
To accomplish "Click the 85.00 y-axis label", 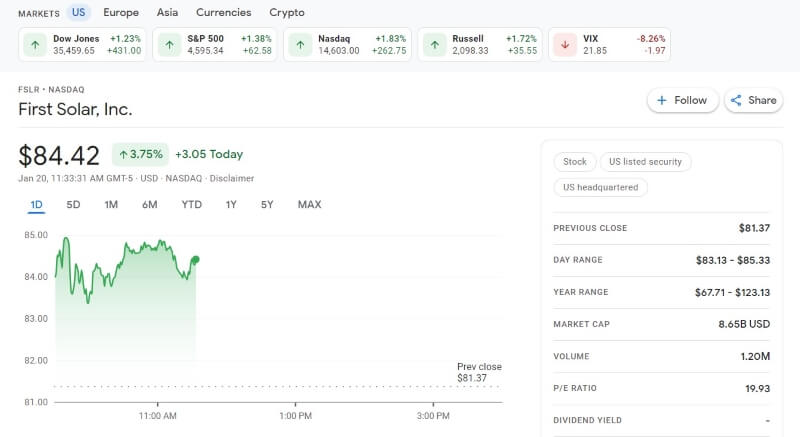I will [36, 235].
